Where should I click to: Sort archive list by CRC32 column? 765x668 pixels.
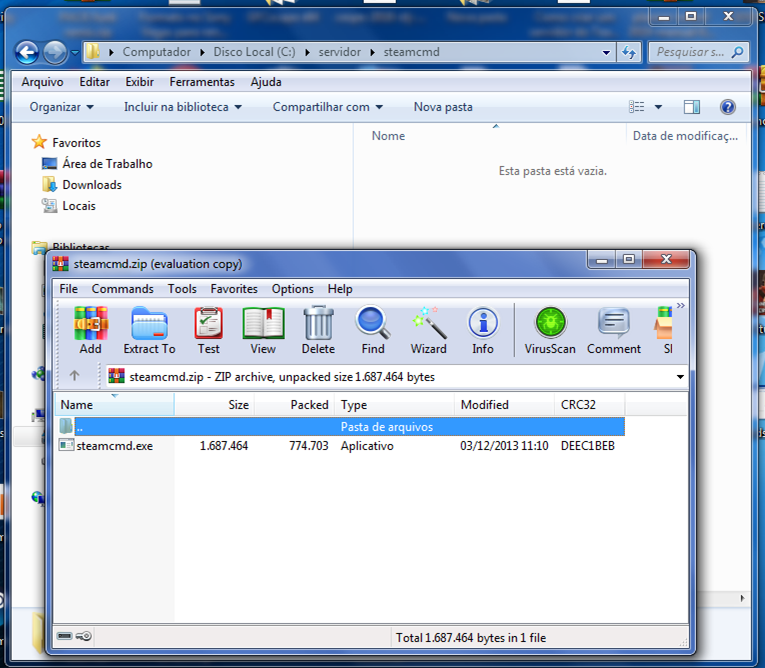pos(589,405)
